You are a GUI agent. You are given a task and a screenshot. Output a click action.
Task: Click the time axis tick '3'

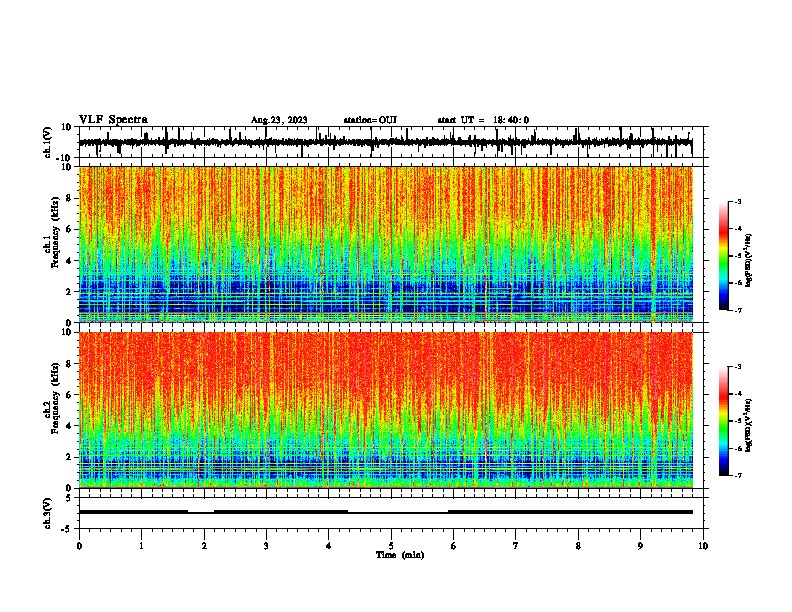click(x=266, y=546)
